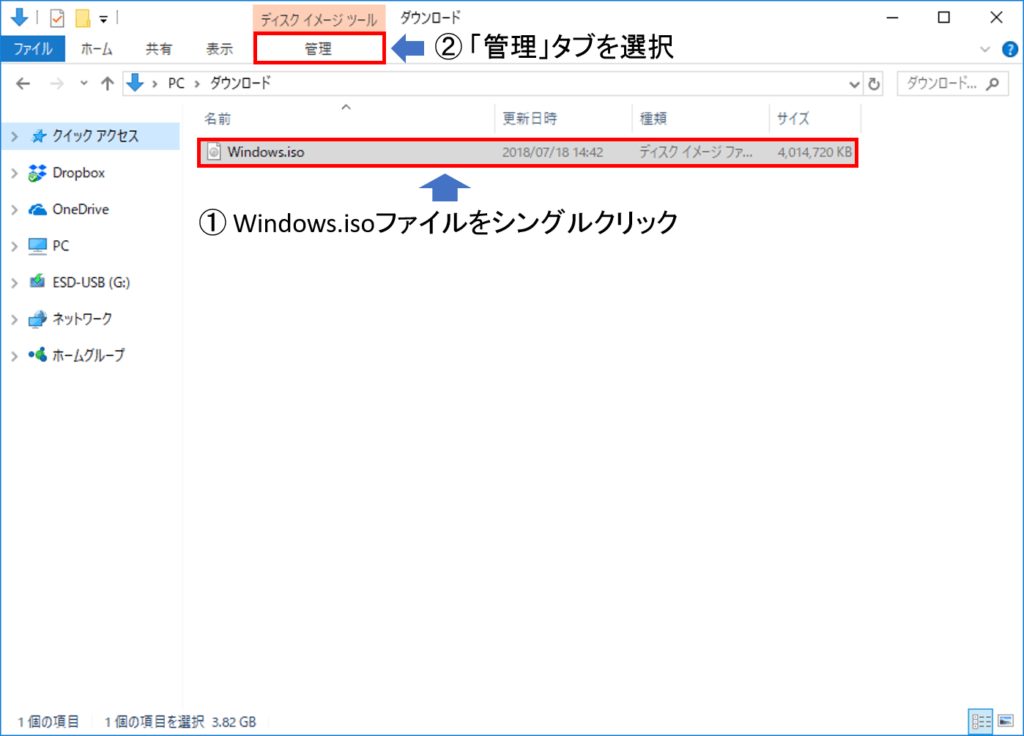Click the blue download arrow window icon
This screenshot has width=1024, height=736.
[20, 18]
